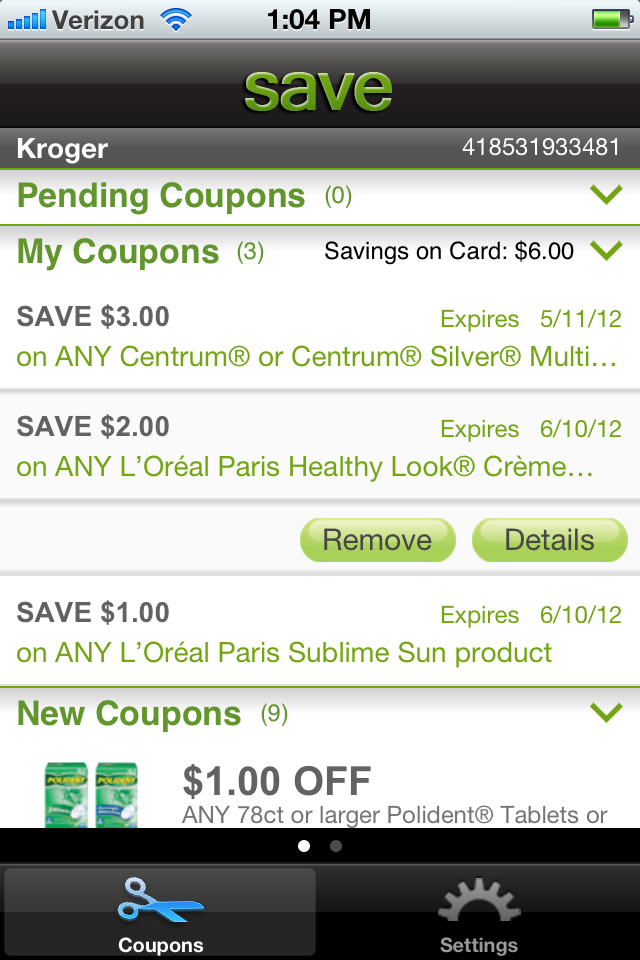
Task: Tap the second page indicator dot
Action: click(336, 846)
